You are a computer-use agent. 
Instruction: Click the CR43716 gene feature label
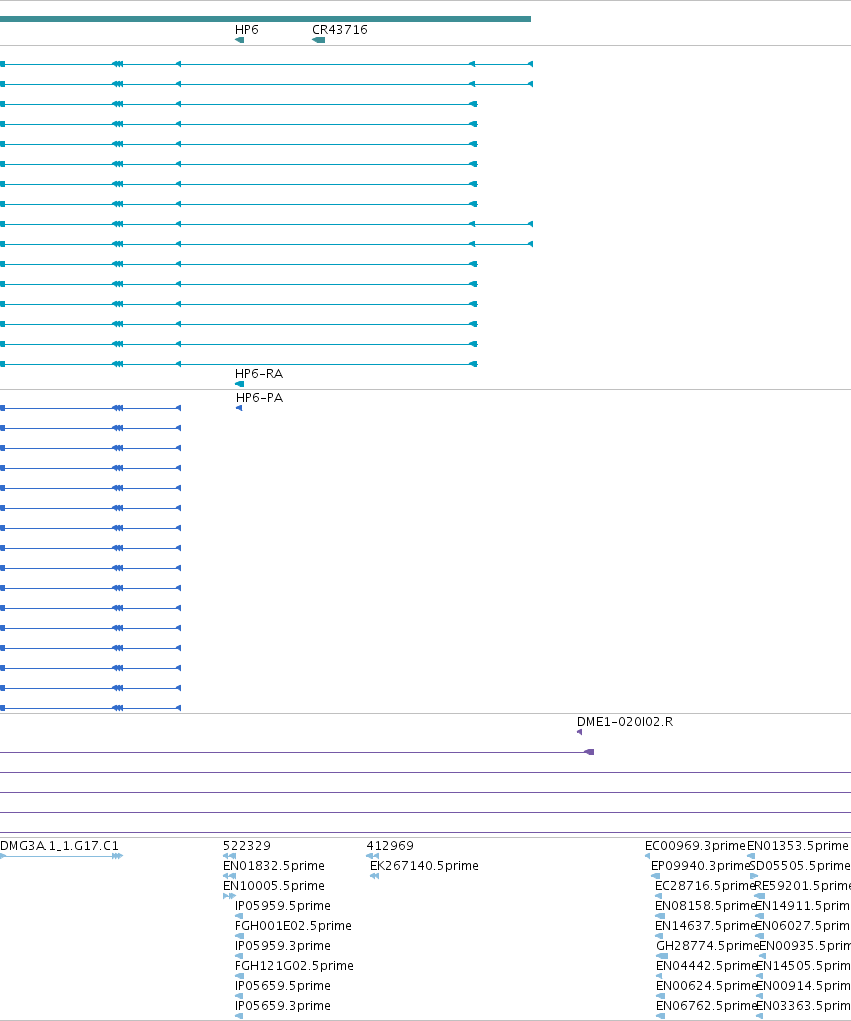[x=339, y=30]
